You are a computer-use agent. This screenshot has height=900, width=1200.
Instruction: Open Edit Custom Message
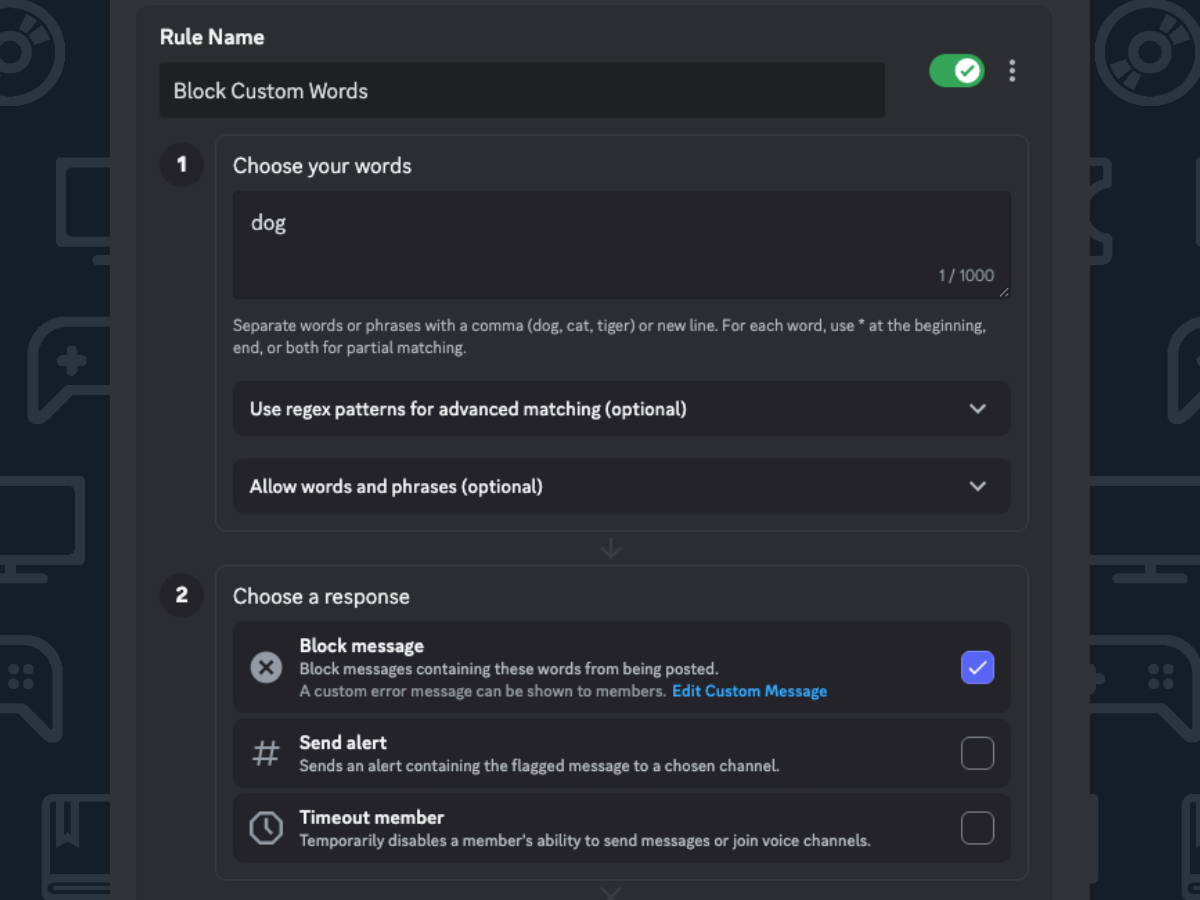(x=749, y=690)
